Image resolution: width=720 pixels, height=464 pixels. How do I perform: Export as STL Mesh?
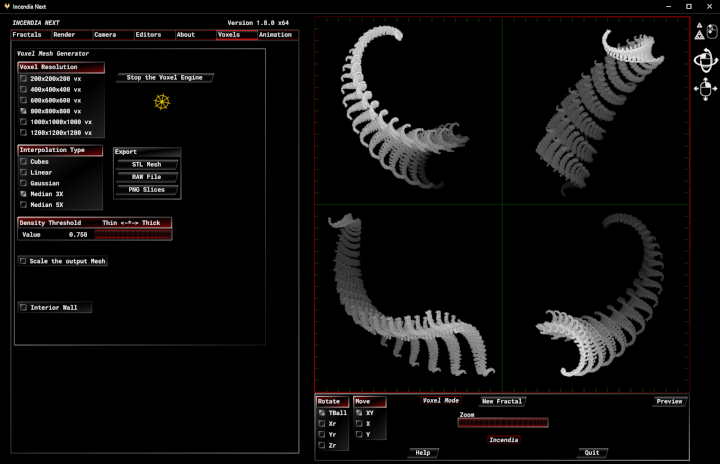click(x=146, y=164)
